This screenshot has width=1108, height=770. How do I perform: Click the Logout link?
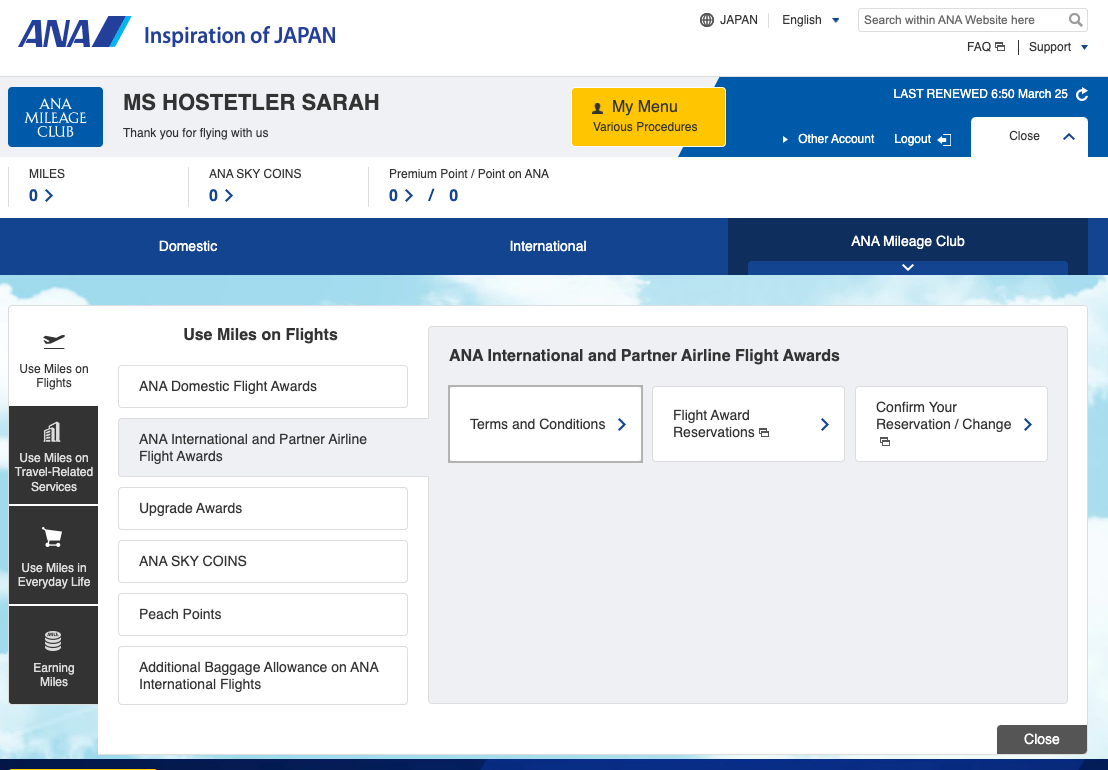(x=921, y=139)
